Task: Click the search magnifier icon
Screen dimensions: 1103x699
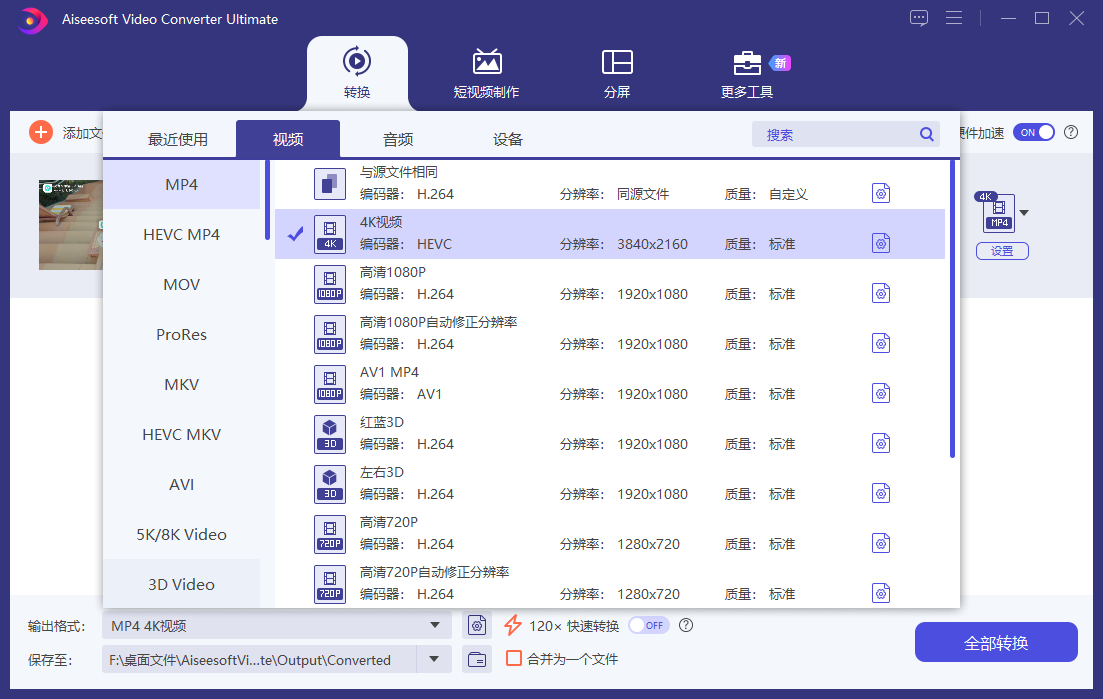Action: click(x=926, y=135)
